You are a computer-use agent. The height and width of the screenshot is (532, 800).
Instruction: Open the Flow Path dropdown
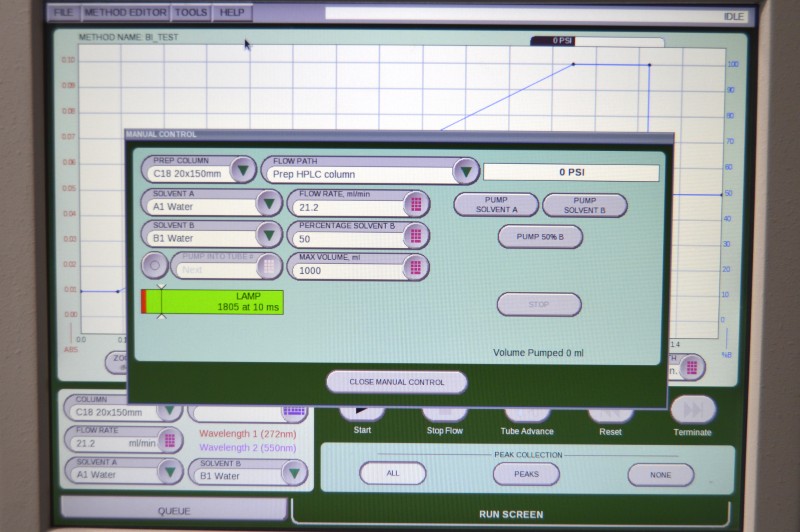coord(465,171)
